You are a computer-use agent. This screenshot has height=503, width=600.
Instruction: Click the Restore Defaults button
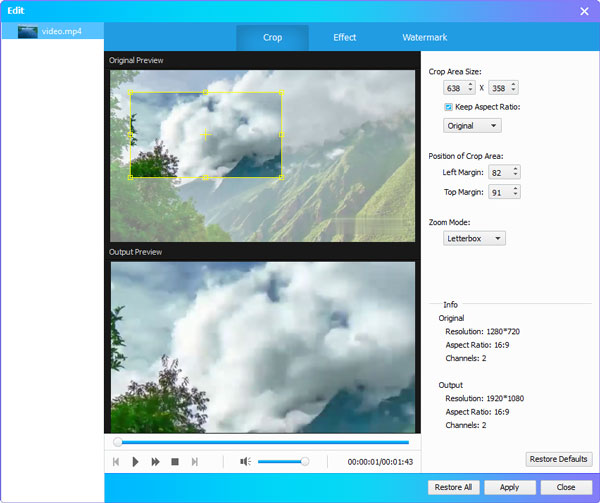[x=559, y=459]
